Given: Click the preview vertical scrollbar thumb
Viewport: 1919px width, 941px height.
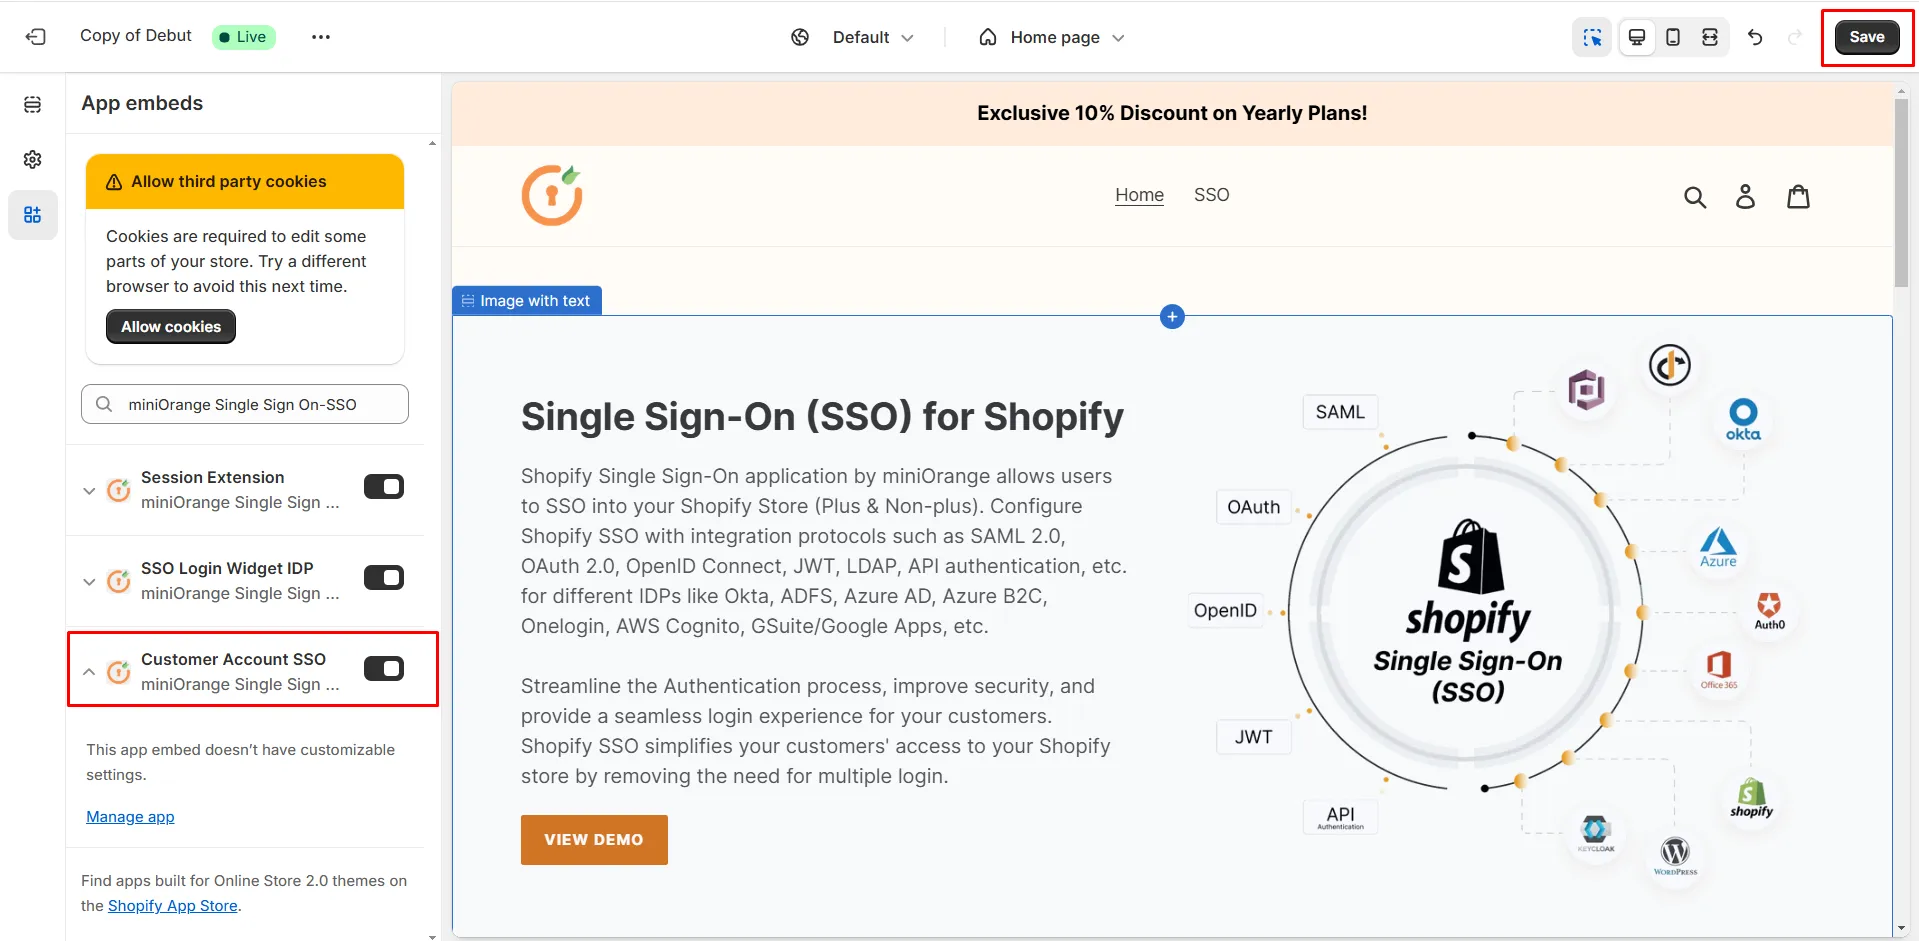Looking at the screenshot, I should click(x=1901, y=193).
